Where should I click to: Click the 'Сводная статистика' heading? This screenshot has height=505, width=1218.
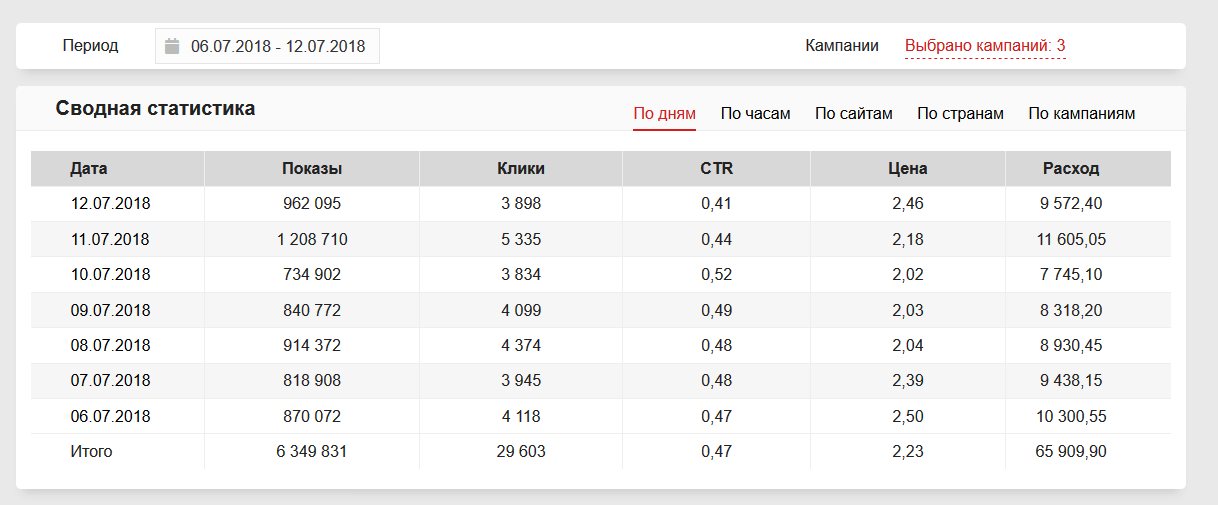point(155,109)
